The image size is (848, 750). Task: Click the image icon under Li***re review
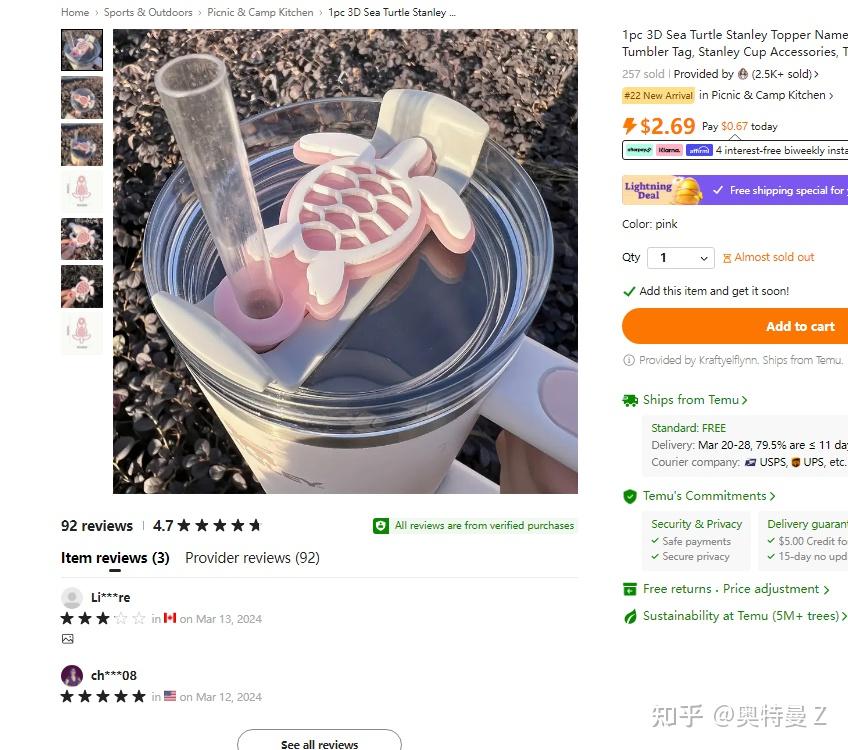(68, 639)
